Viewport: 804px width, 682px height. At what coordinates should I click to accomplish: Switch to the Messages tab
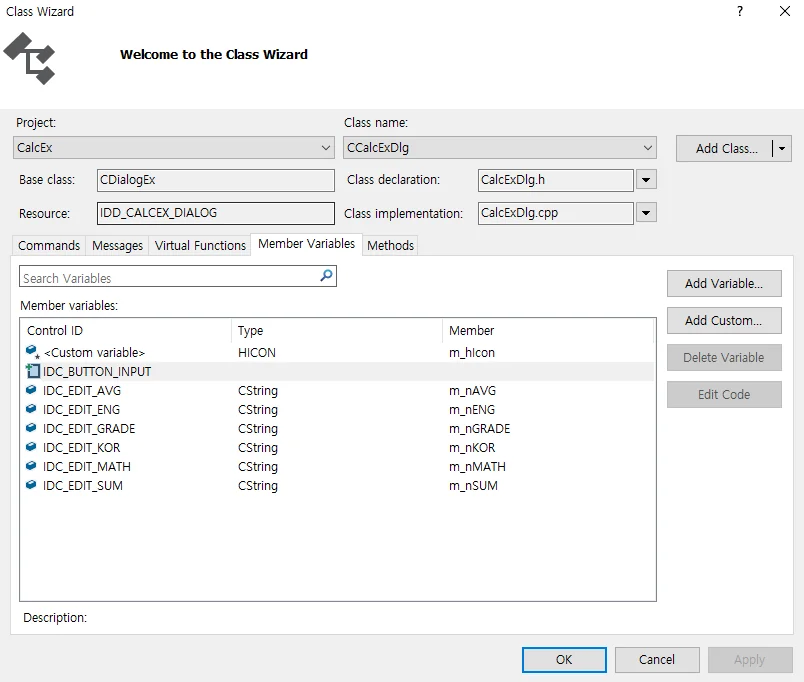pyautogui.click(x=117, y=246)
